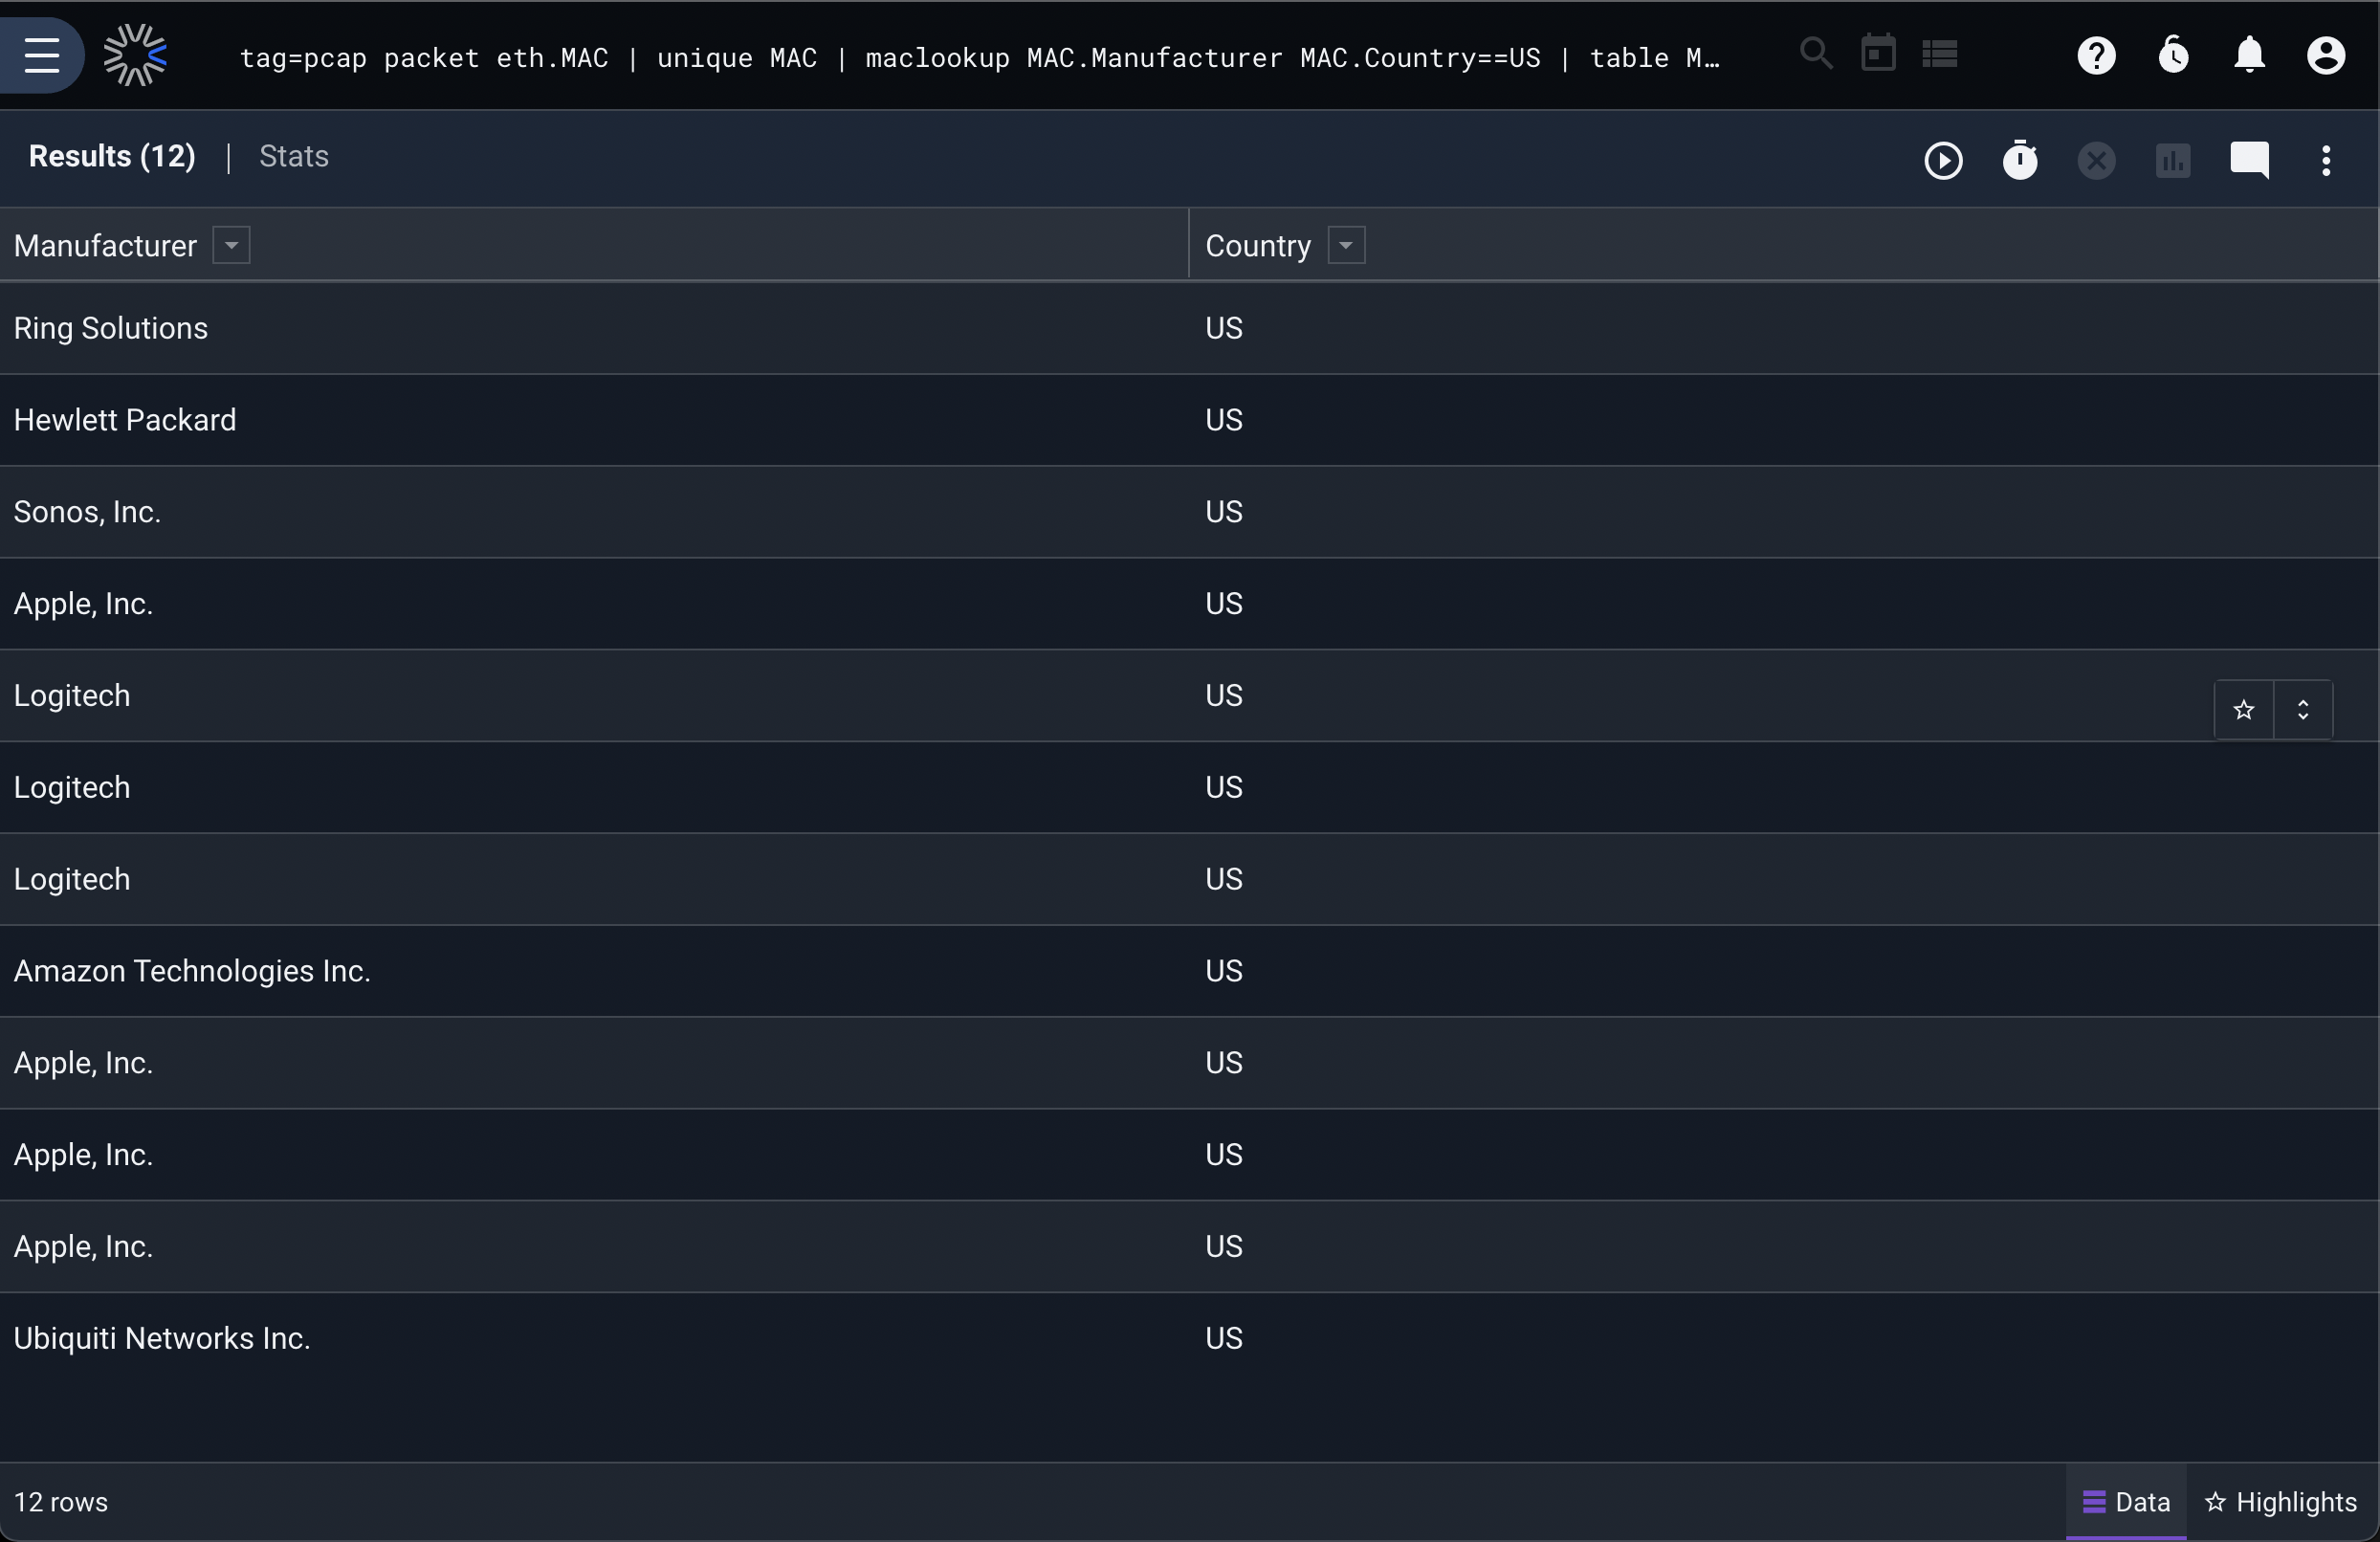Click the chart renderer icon

2173,160
